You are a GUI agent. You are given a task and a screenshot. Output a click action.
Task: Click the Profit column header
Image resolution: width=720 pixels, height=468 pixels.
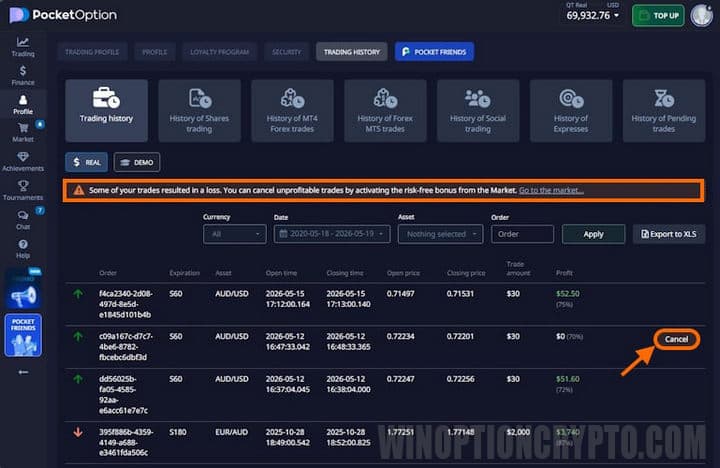[x=564, y=273]
